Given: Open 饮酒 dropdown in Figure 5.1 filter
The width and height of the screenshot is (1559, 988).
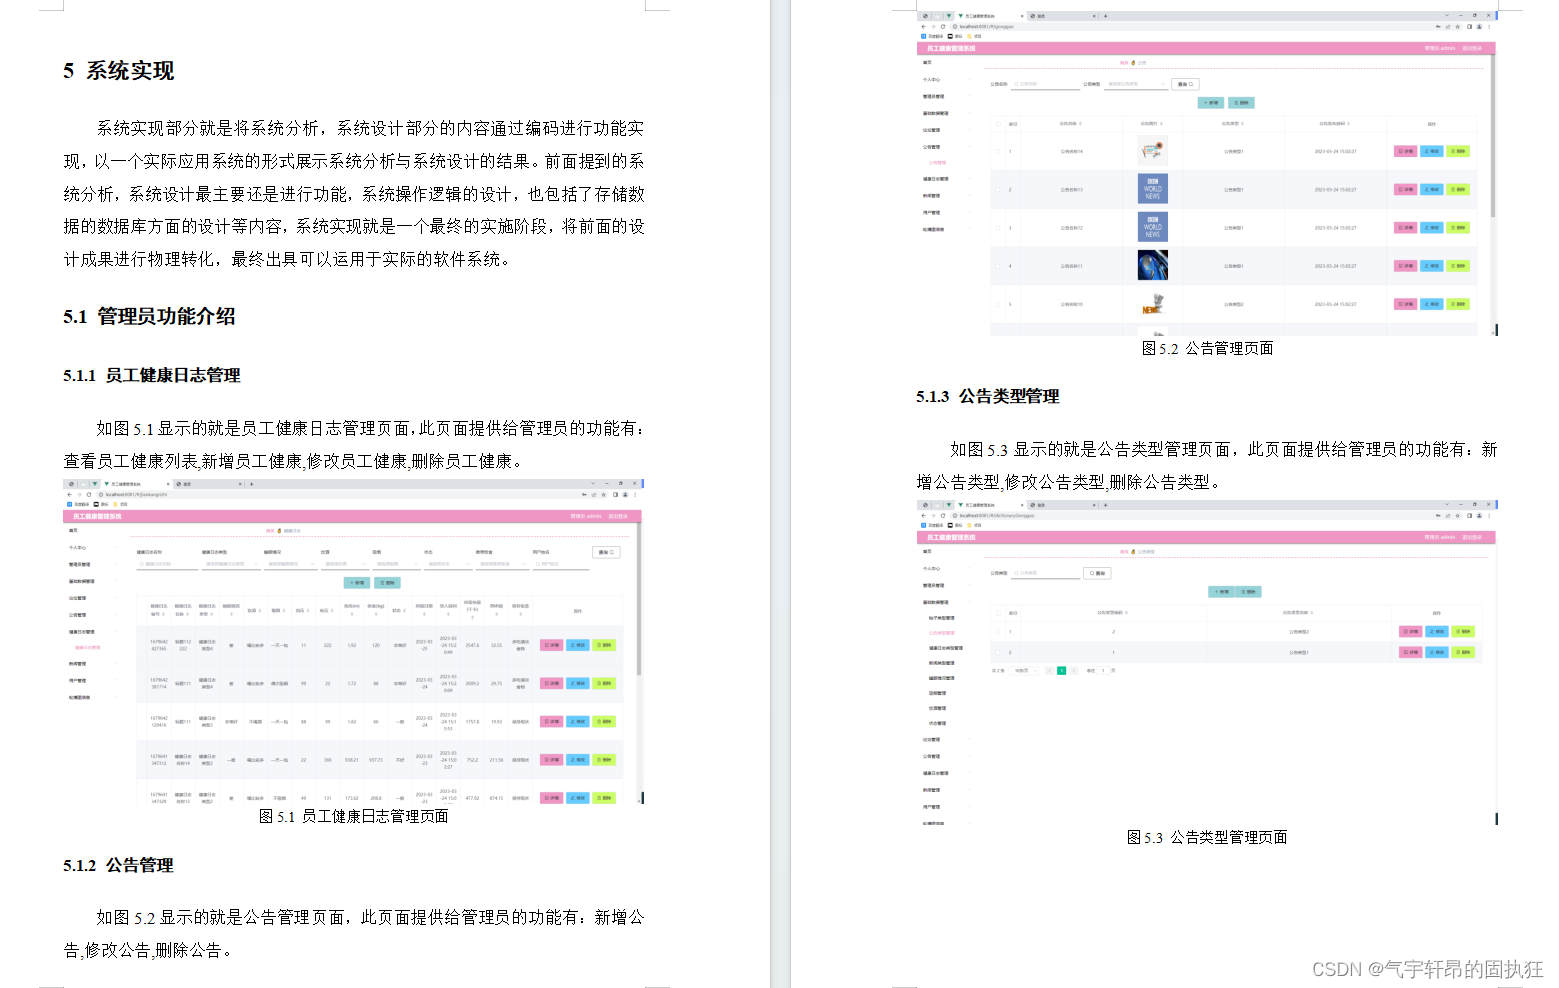Looking at the screenshot, I should click(x=345, y=564).
